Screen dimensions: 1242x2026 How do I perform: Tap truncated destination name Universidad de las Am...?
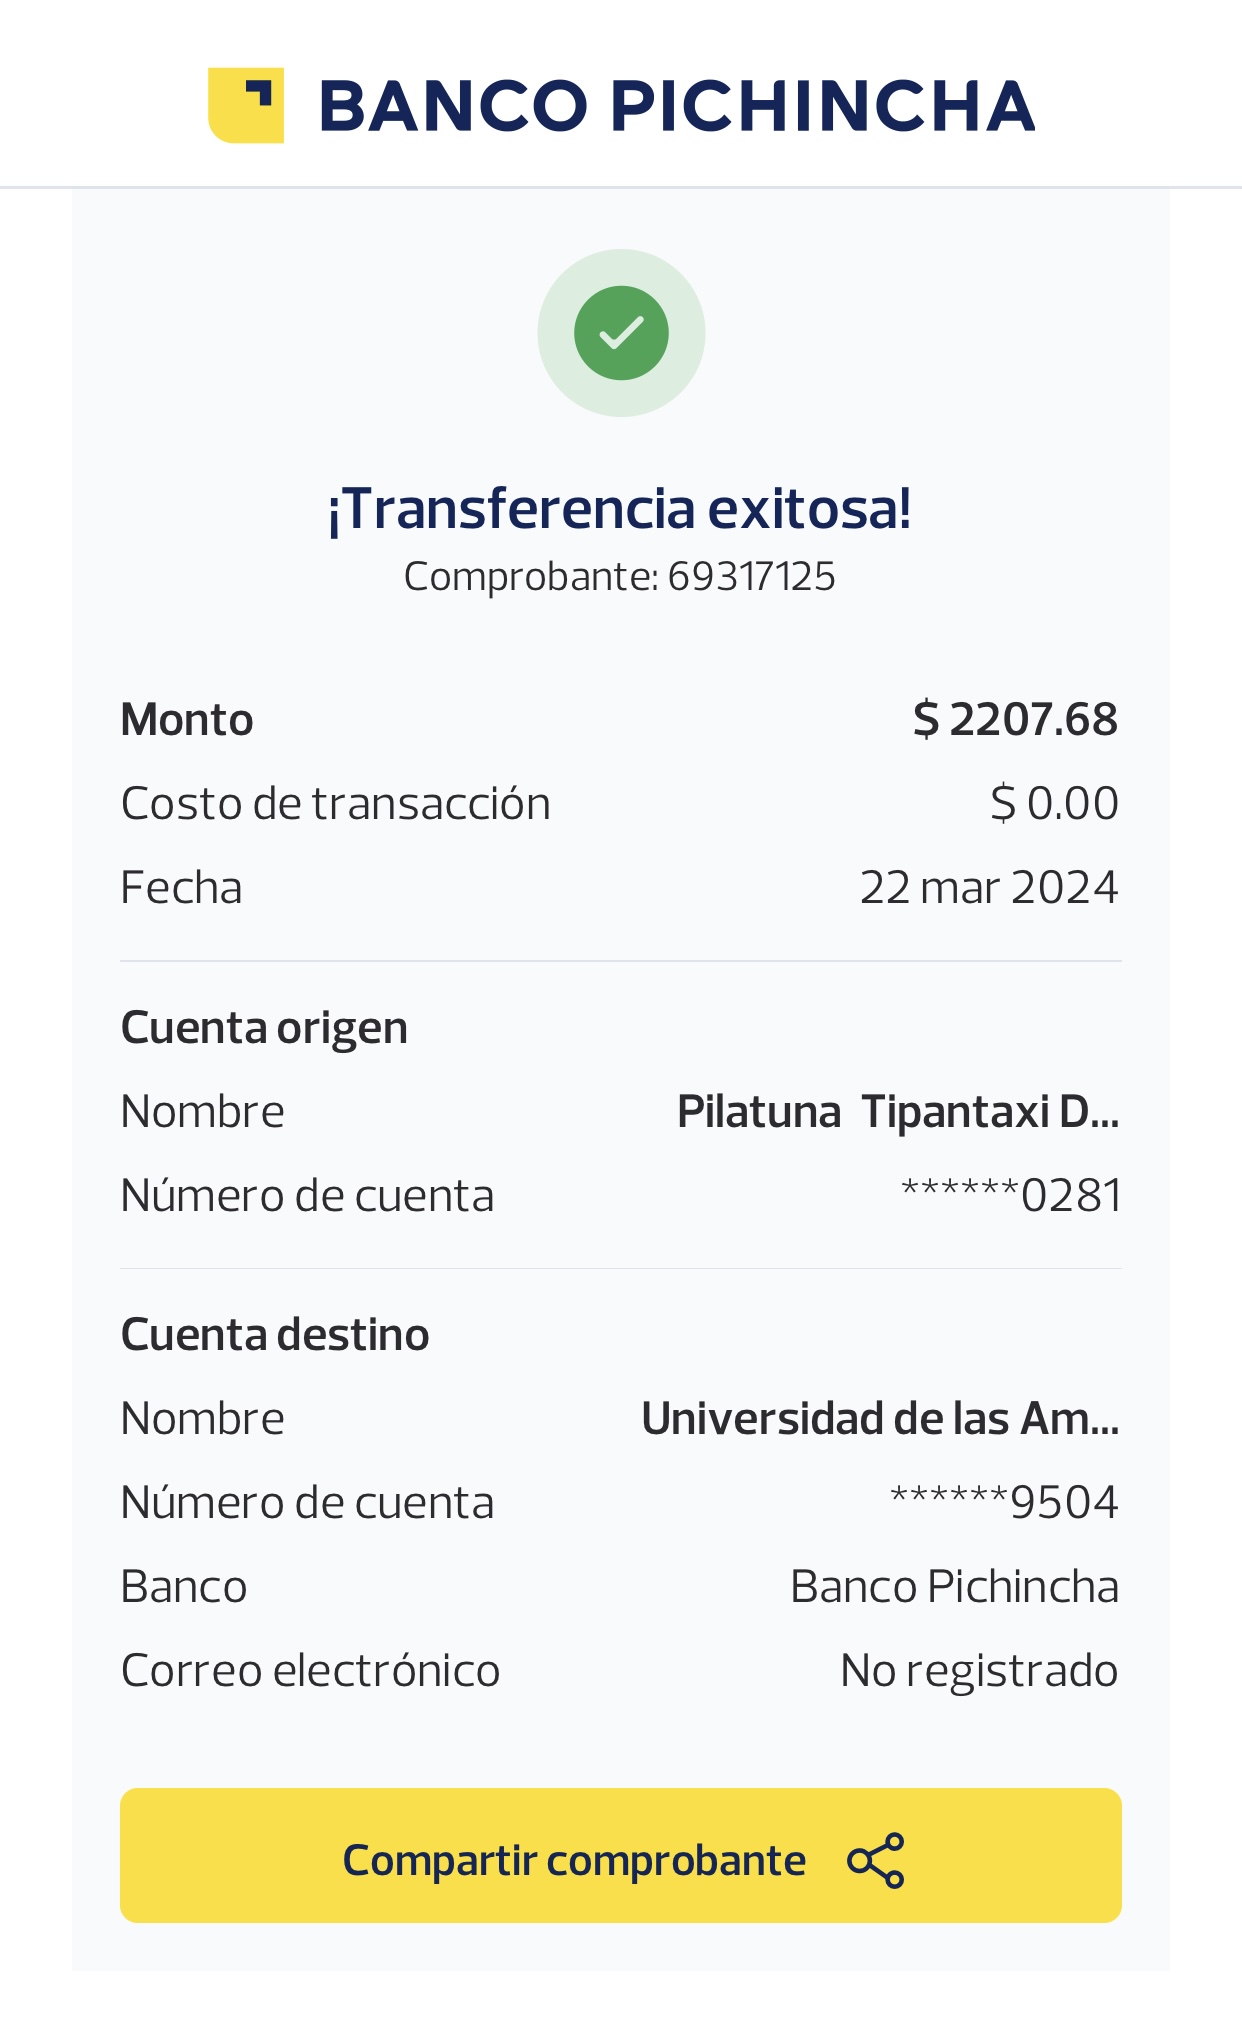point(879,1419)
